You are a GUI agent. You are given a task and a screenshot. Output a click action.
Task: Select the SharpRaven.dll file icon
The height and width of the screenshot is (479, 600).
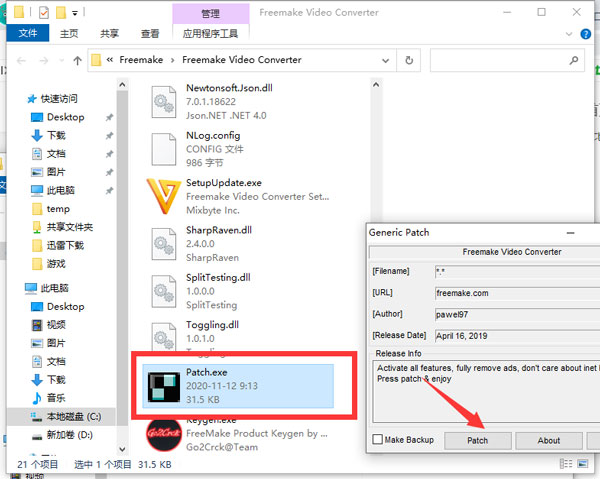[x=164, y=244]
